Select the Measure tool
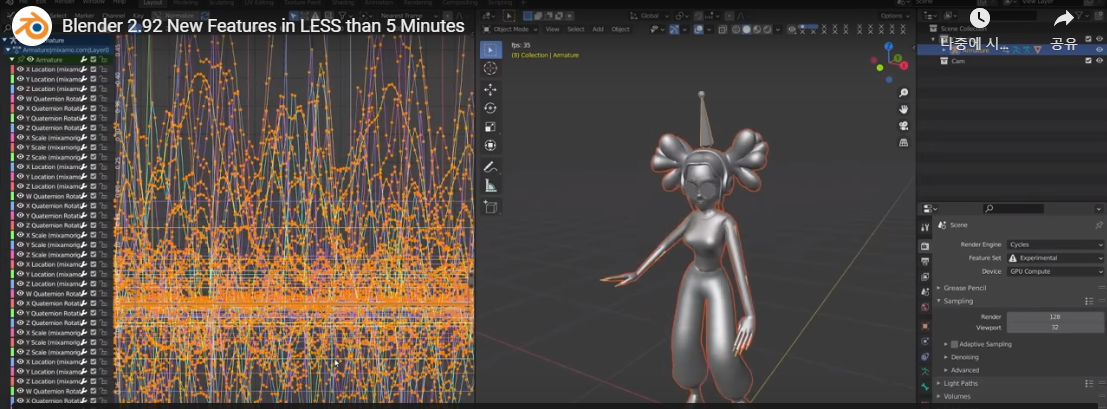 (491, 186)
